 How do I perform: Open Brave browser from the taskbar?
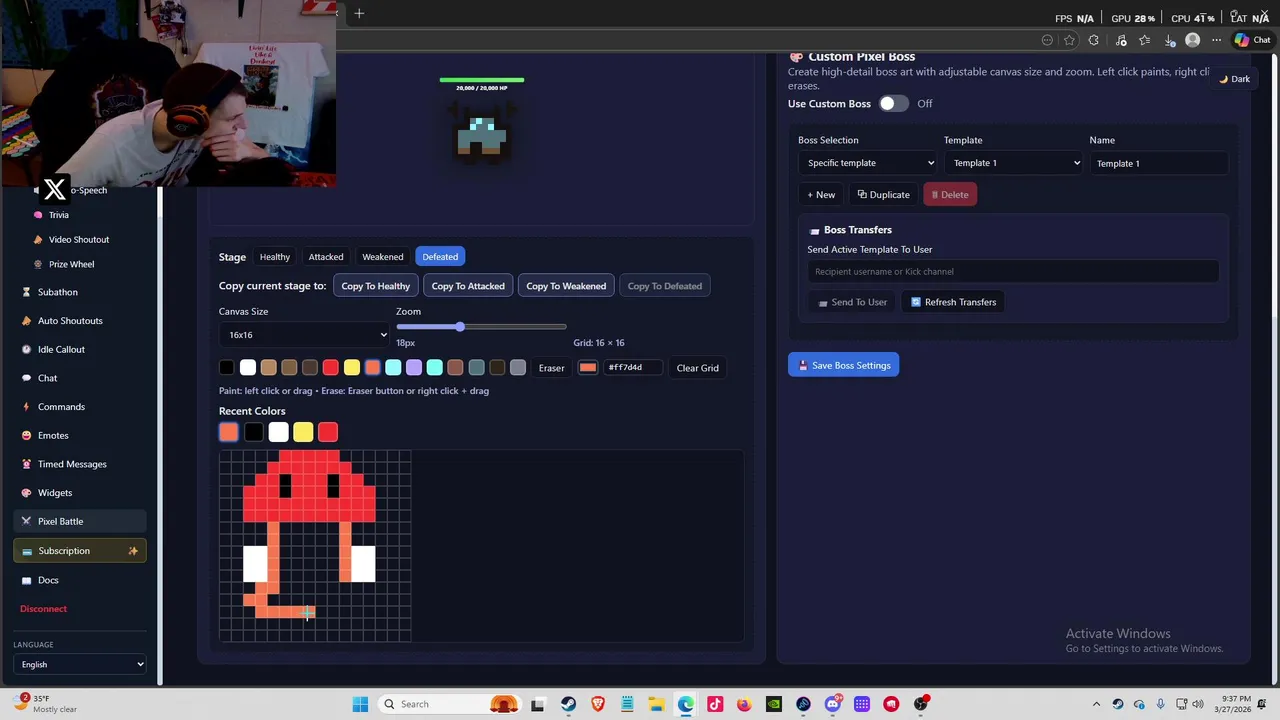(x=598, y=704)
